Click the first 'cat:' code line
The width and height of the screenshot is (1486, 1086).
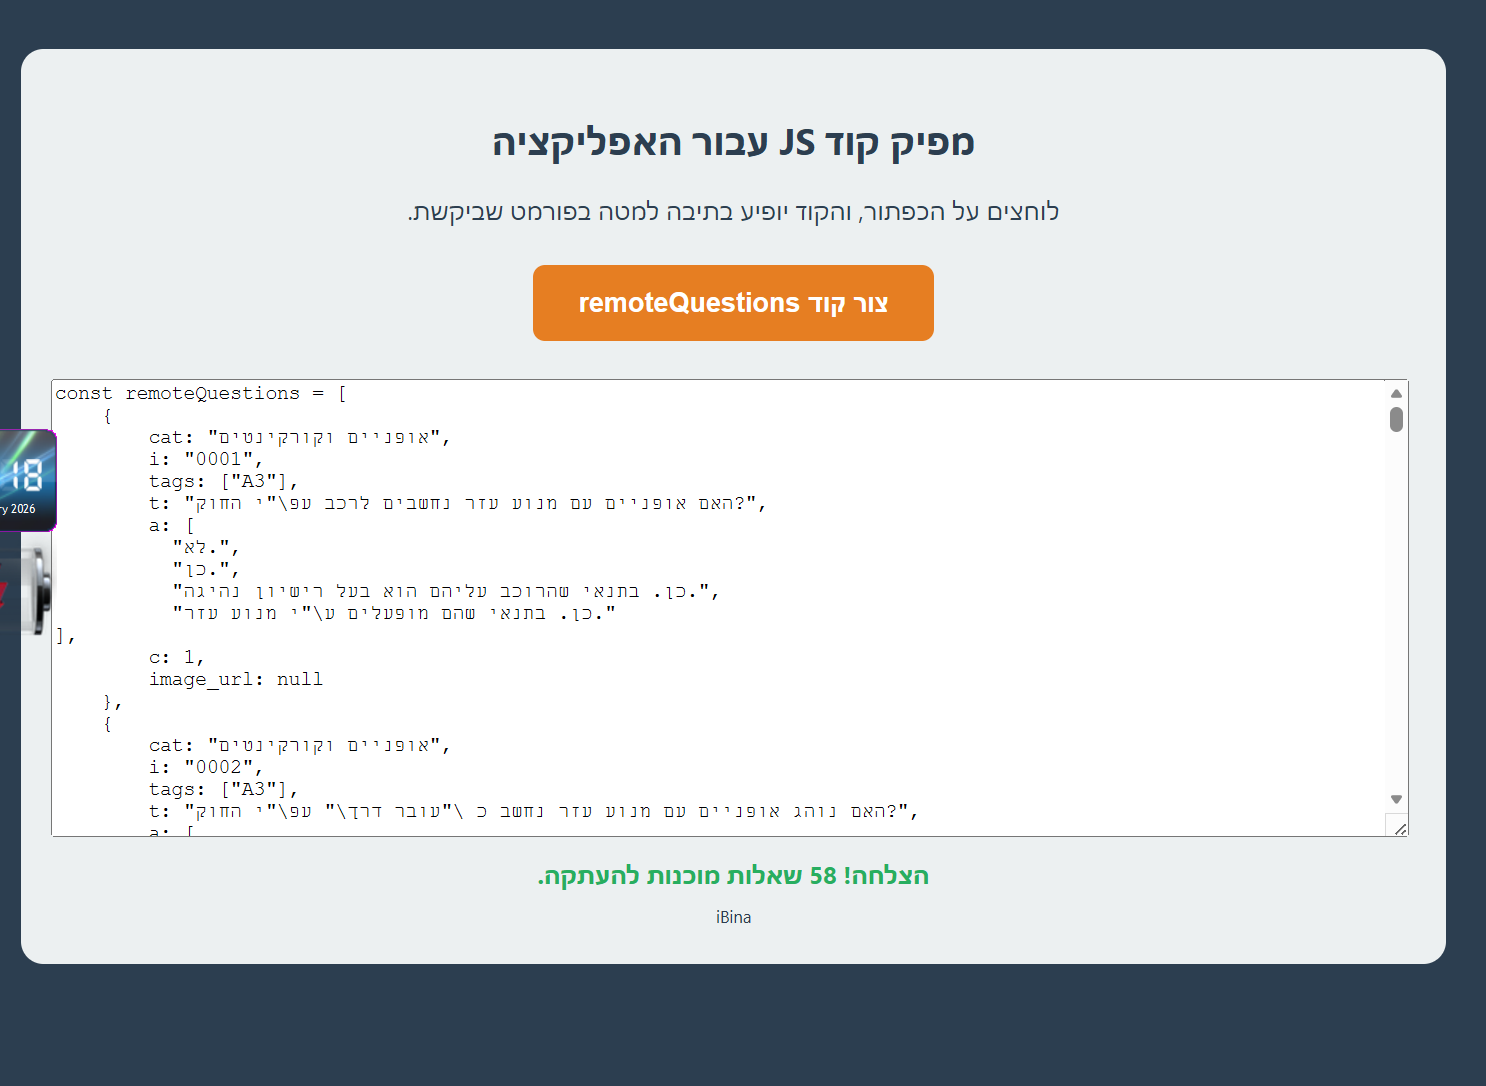coord(299,438)
